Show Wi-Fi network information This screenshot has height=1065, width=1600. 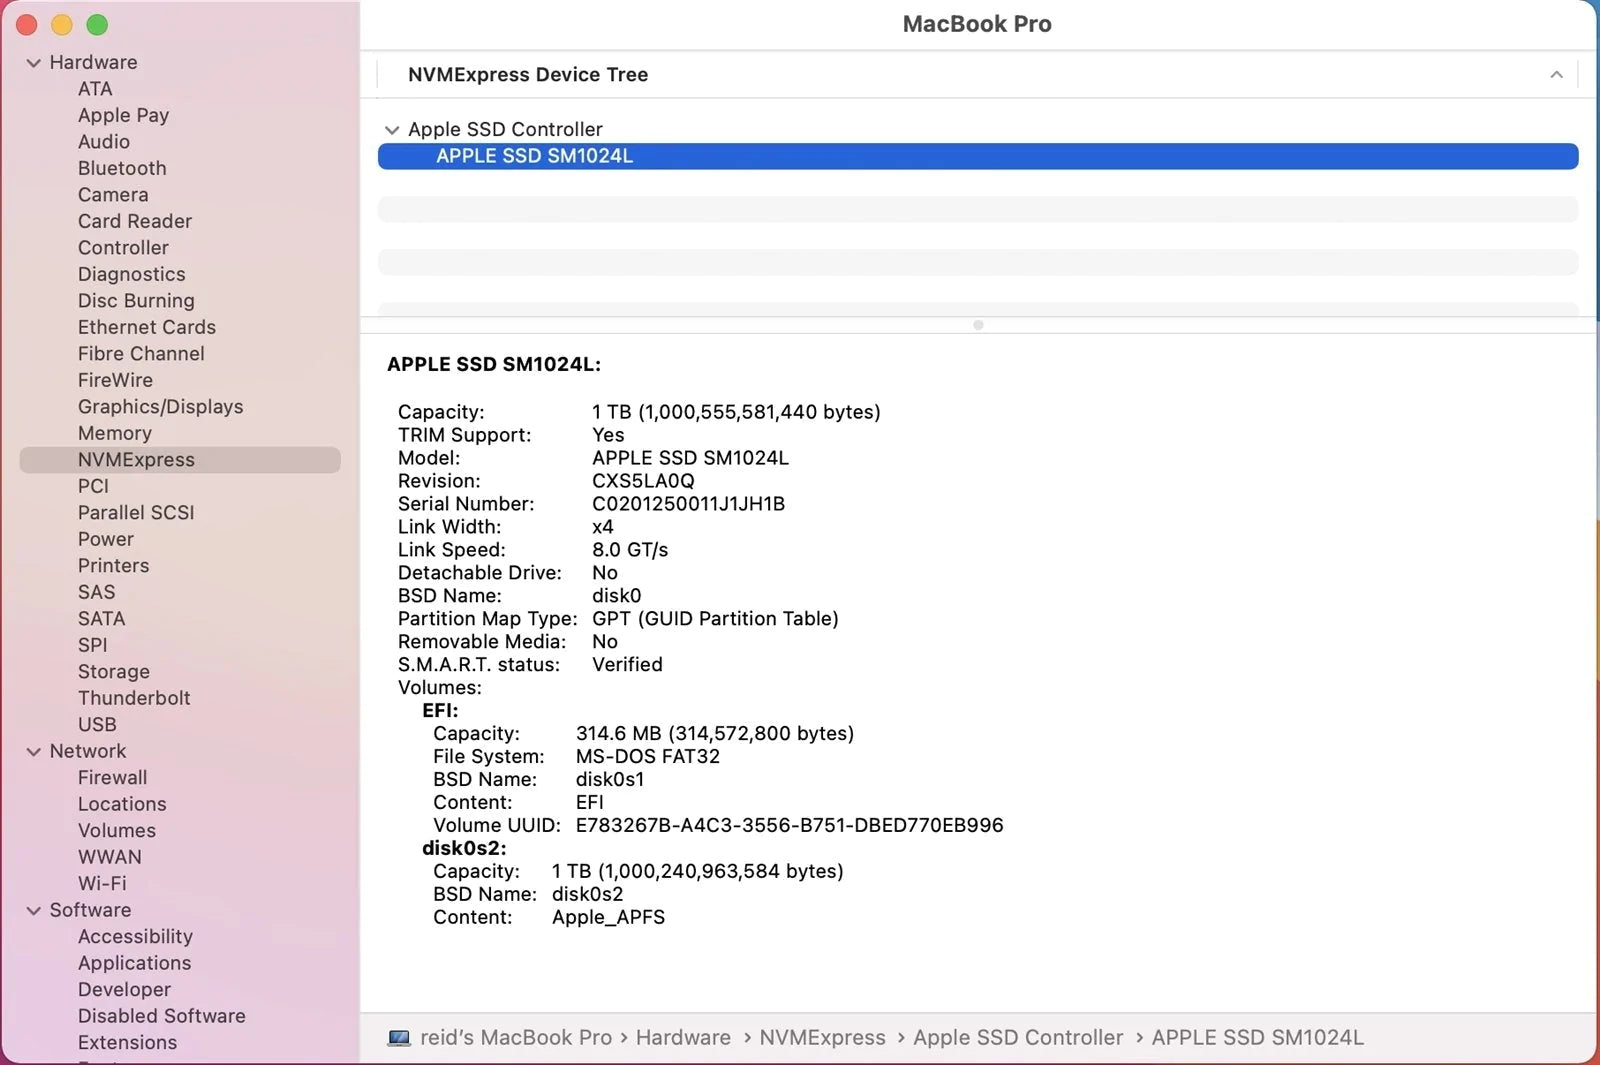pos(102,883)
